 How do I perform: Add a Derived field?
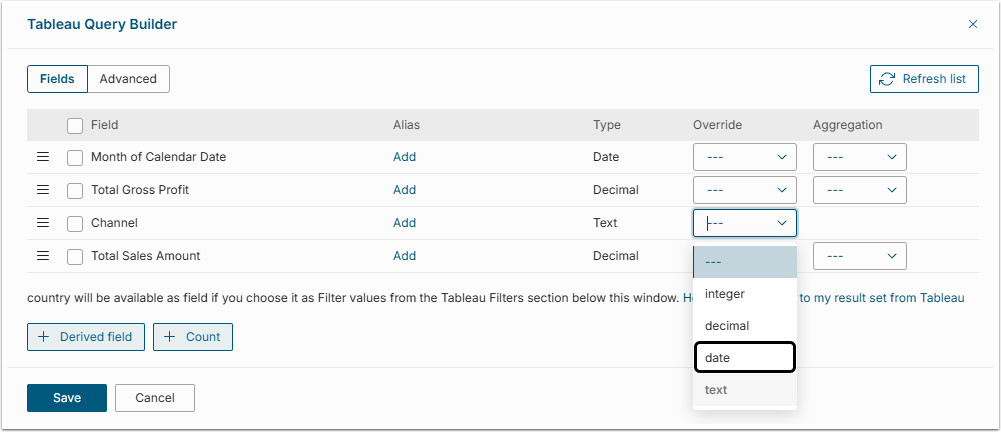[86, 337]
